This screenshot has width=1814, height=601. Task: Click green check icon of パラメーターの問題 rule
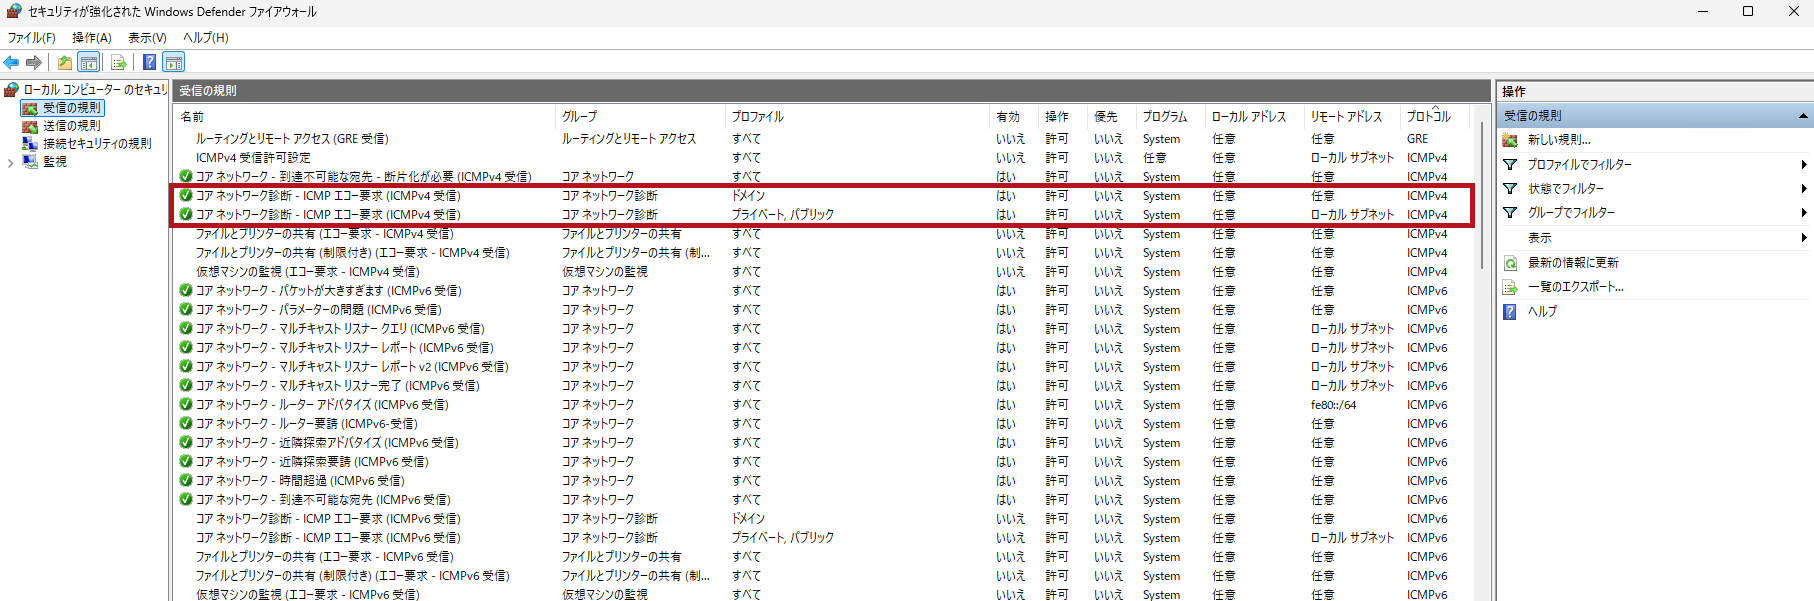click(185, 310)
